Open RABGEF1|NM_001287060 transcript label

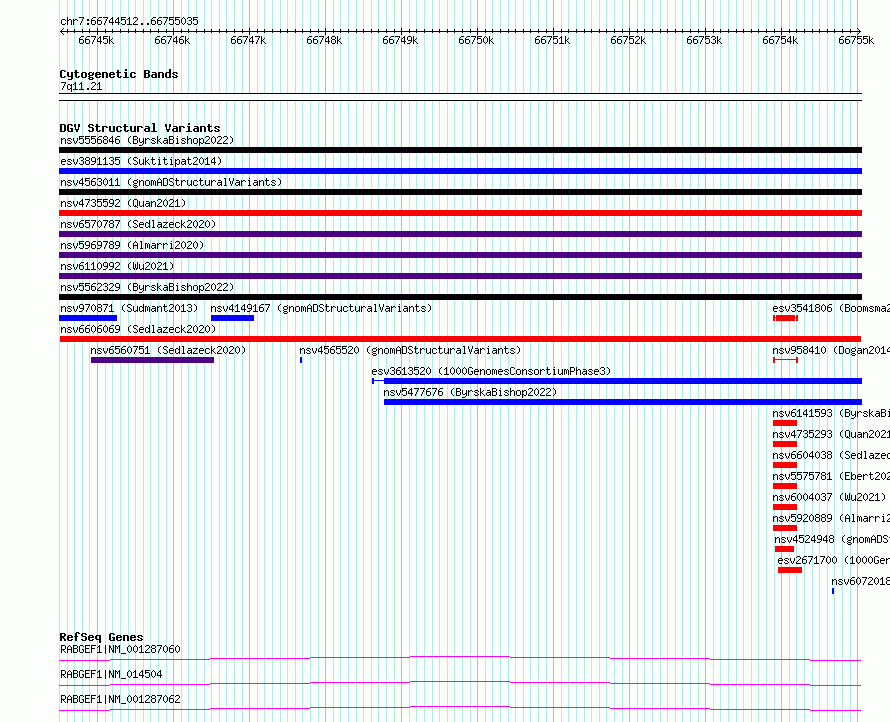click(120, 649)
